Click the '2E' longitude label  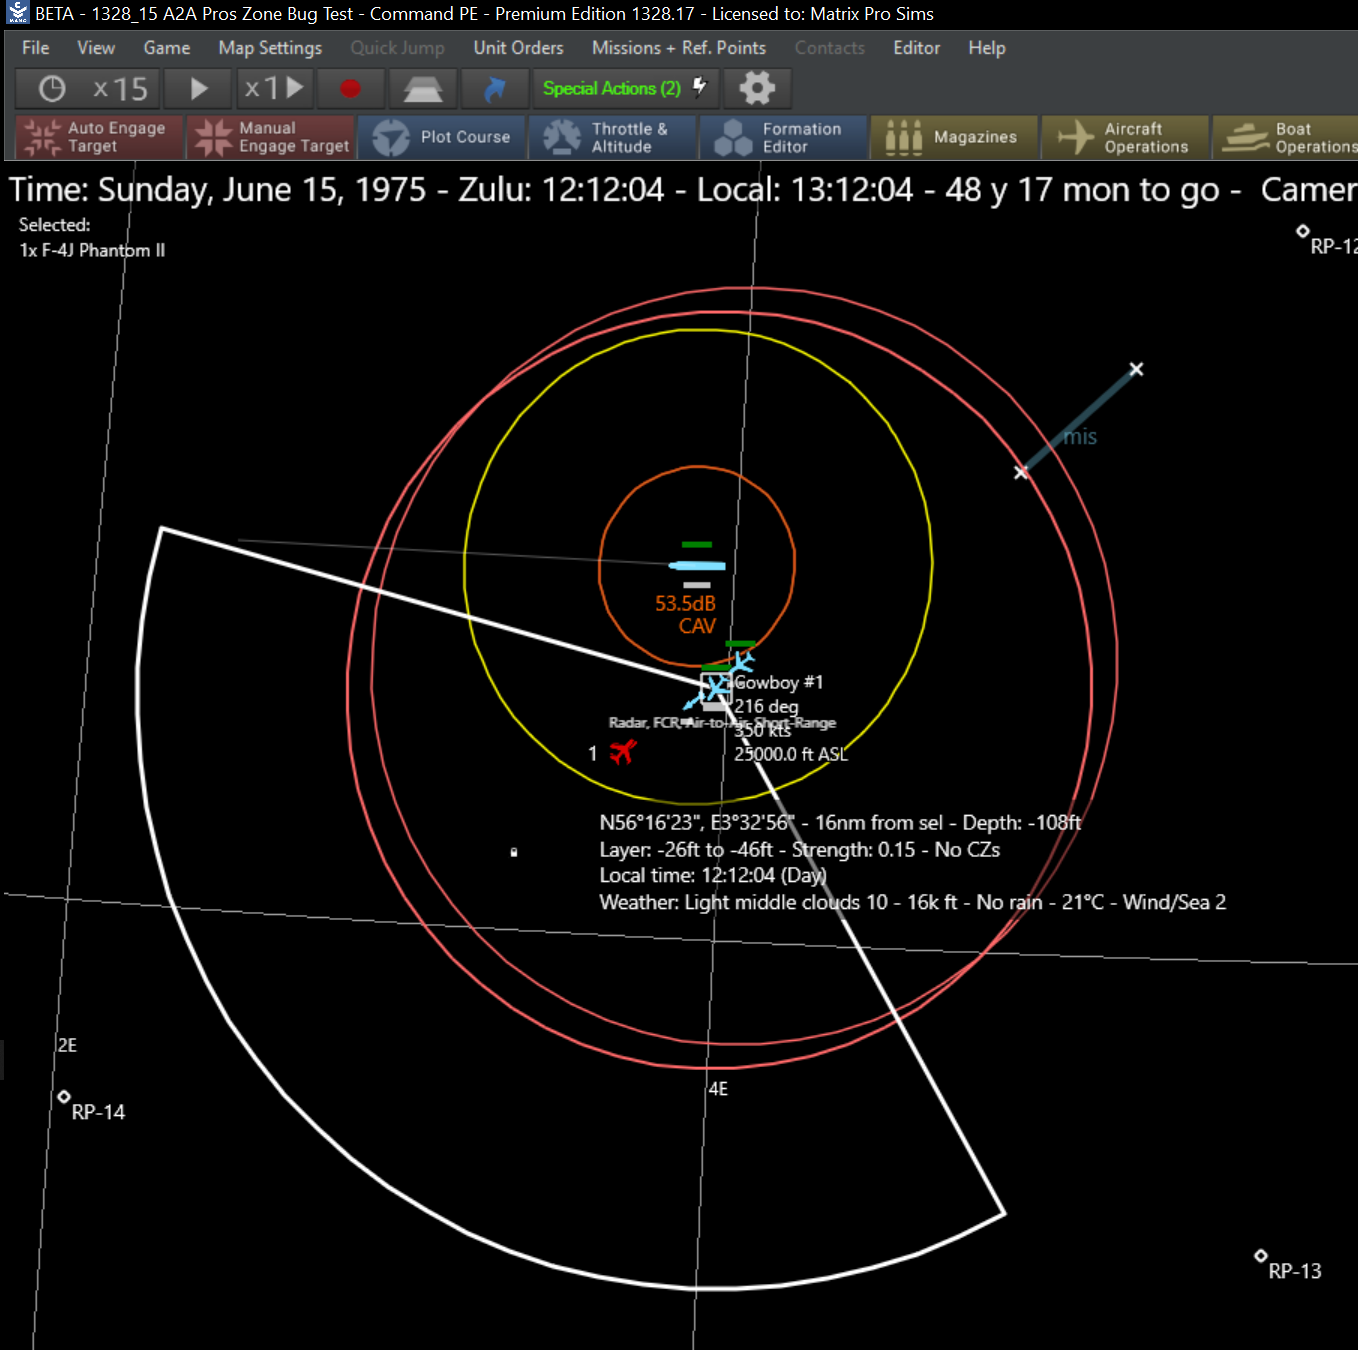coord(67,1045)
